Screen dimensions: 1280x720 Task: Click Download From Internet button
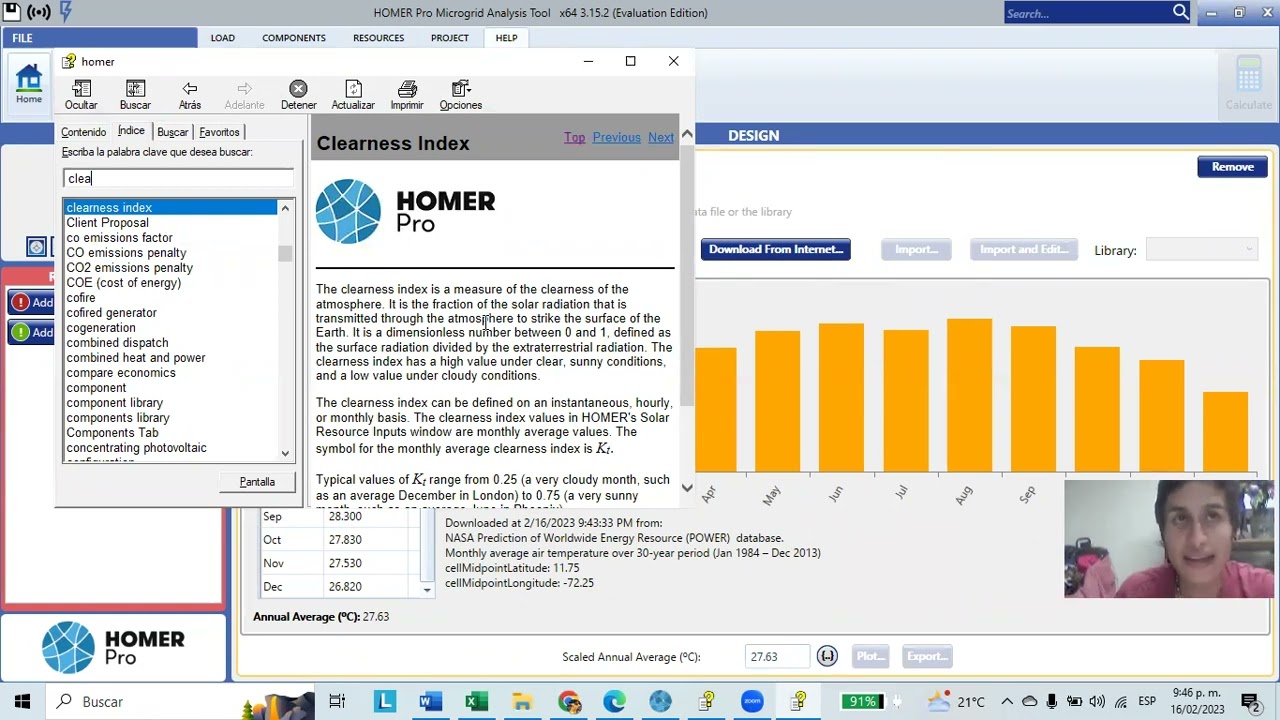(x=776, y=249)
